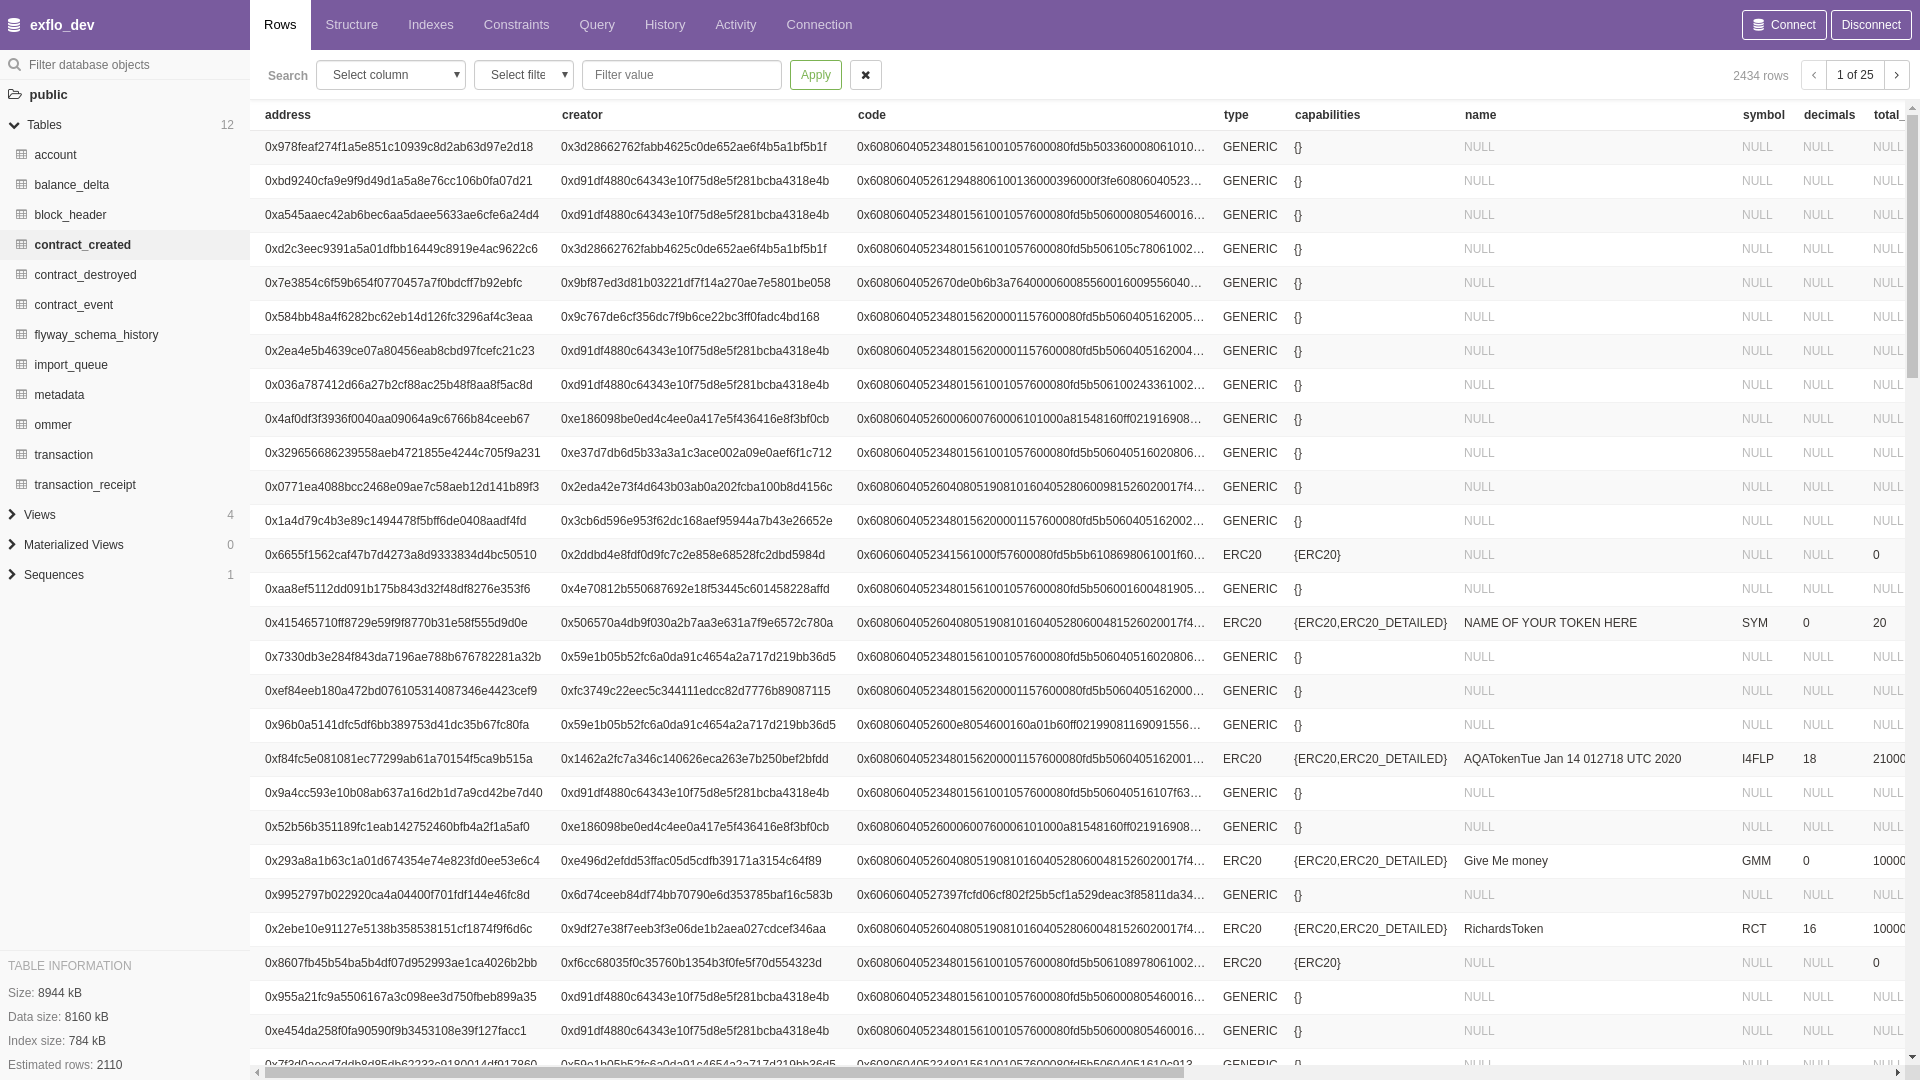Expand the Sequences section
The height and width of the screenshot is (1080, 1920).
coord(12,575)
